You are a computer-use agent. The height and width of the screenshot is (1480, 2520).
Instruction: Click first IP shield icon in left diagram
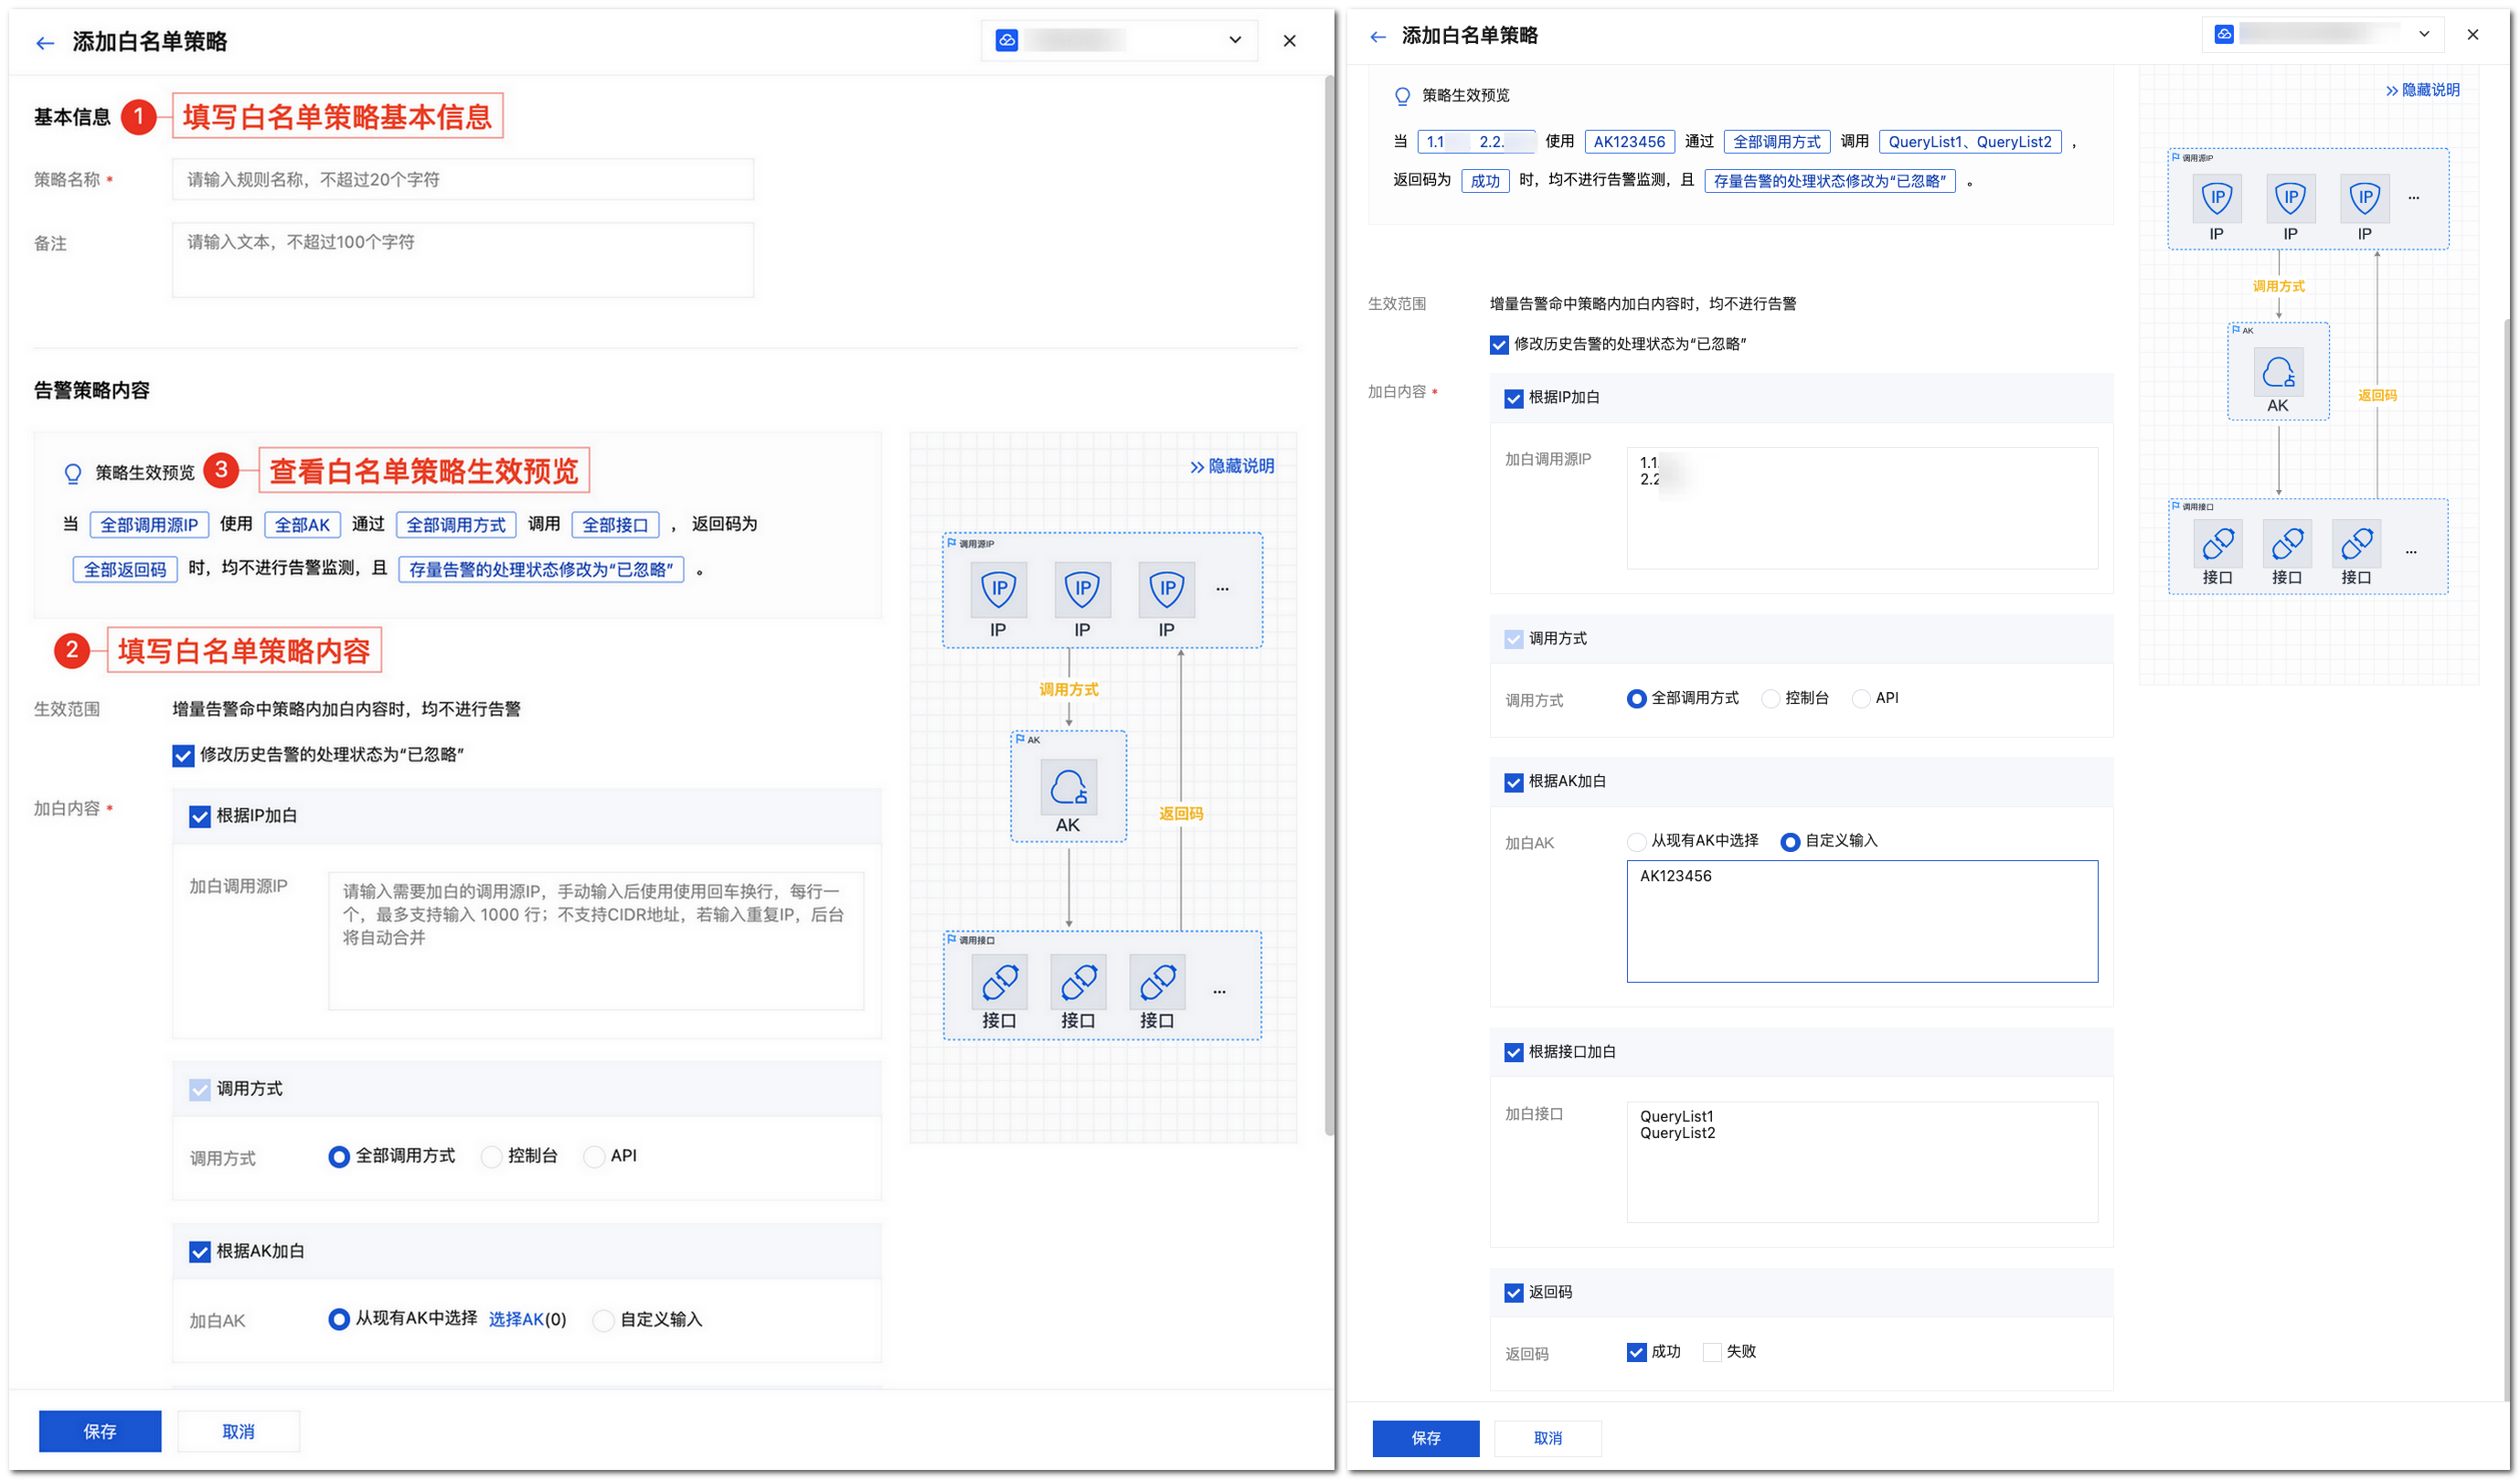click(x=998, y=589)
